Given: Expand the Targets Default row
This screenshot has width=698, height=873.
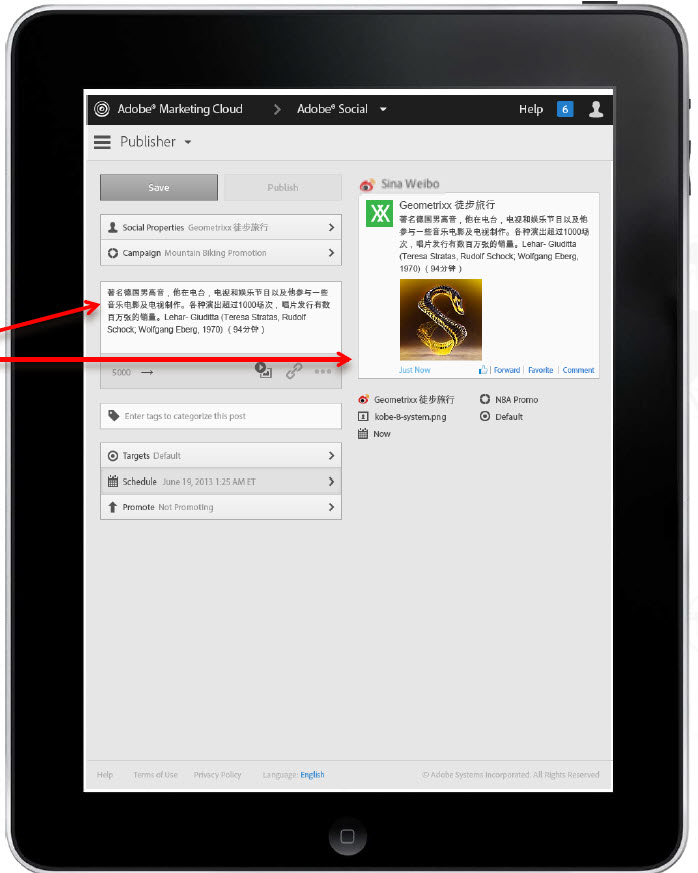Looking at the screenshot, I should tap(221, 455).
